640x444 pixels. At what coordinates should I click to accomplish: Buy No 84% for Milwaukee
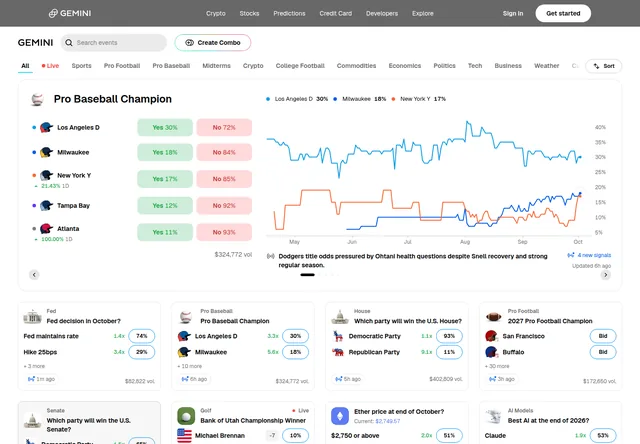pos(224,152)
